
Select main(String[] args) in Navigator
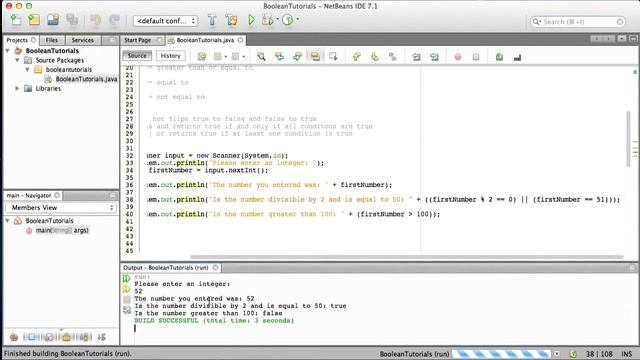click(62, 230)
